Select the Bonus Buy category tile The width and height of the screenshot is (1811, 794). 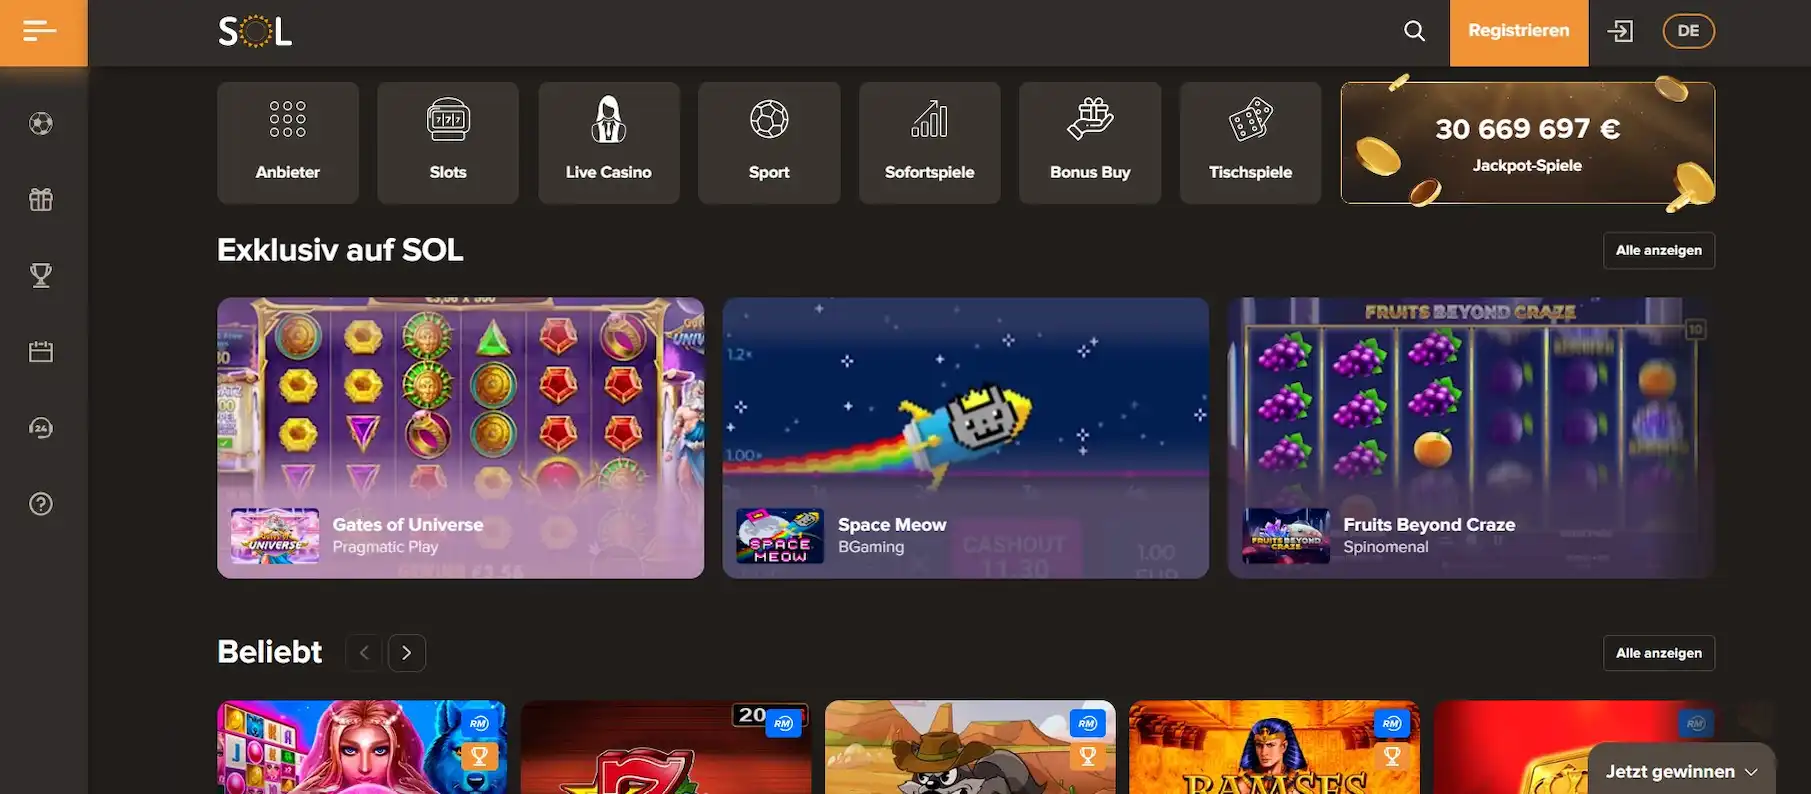pos(1090,143)
